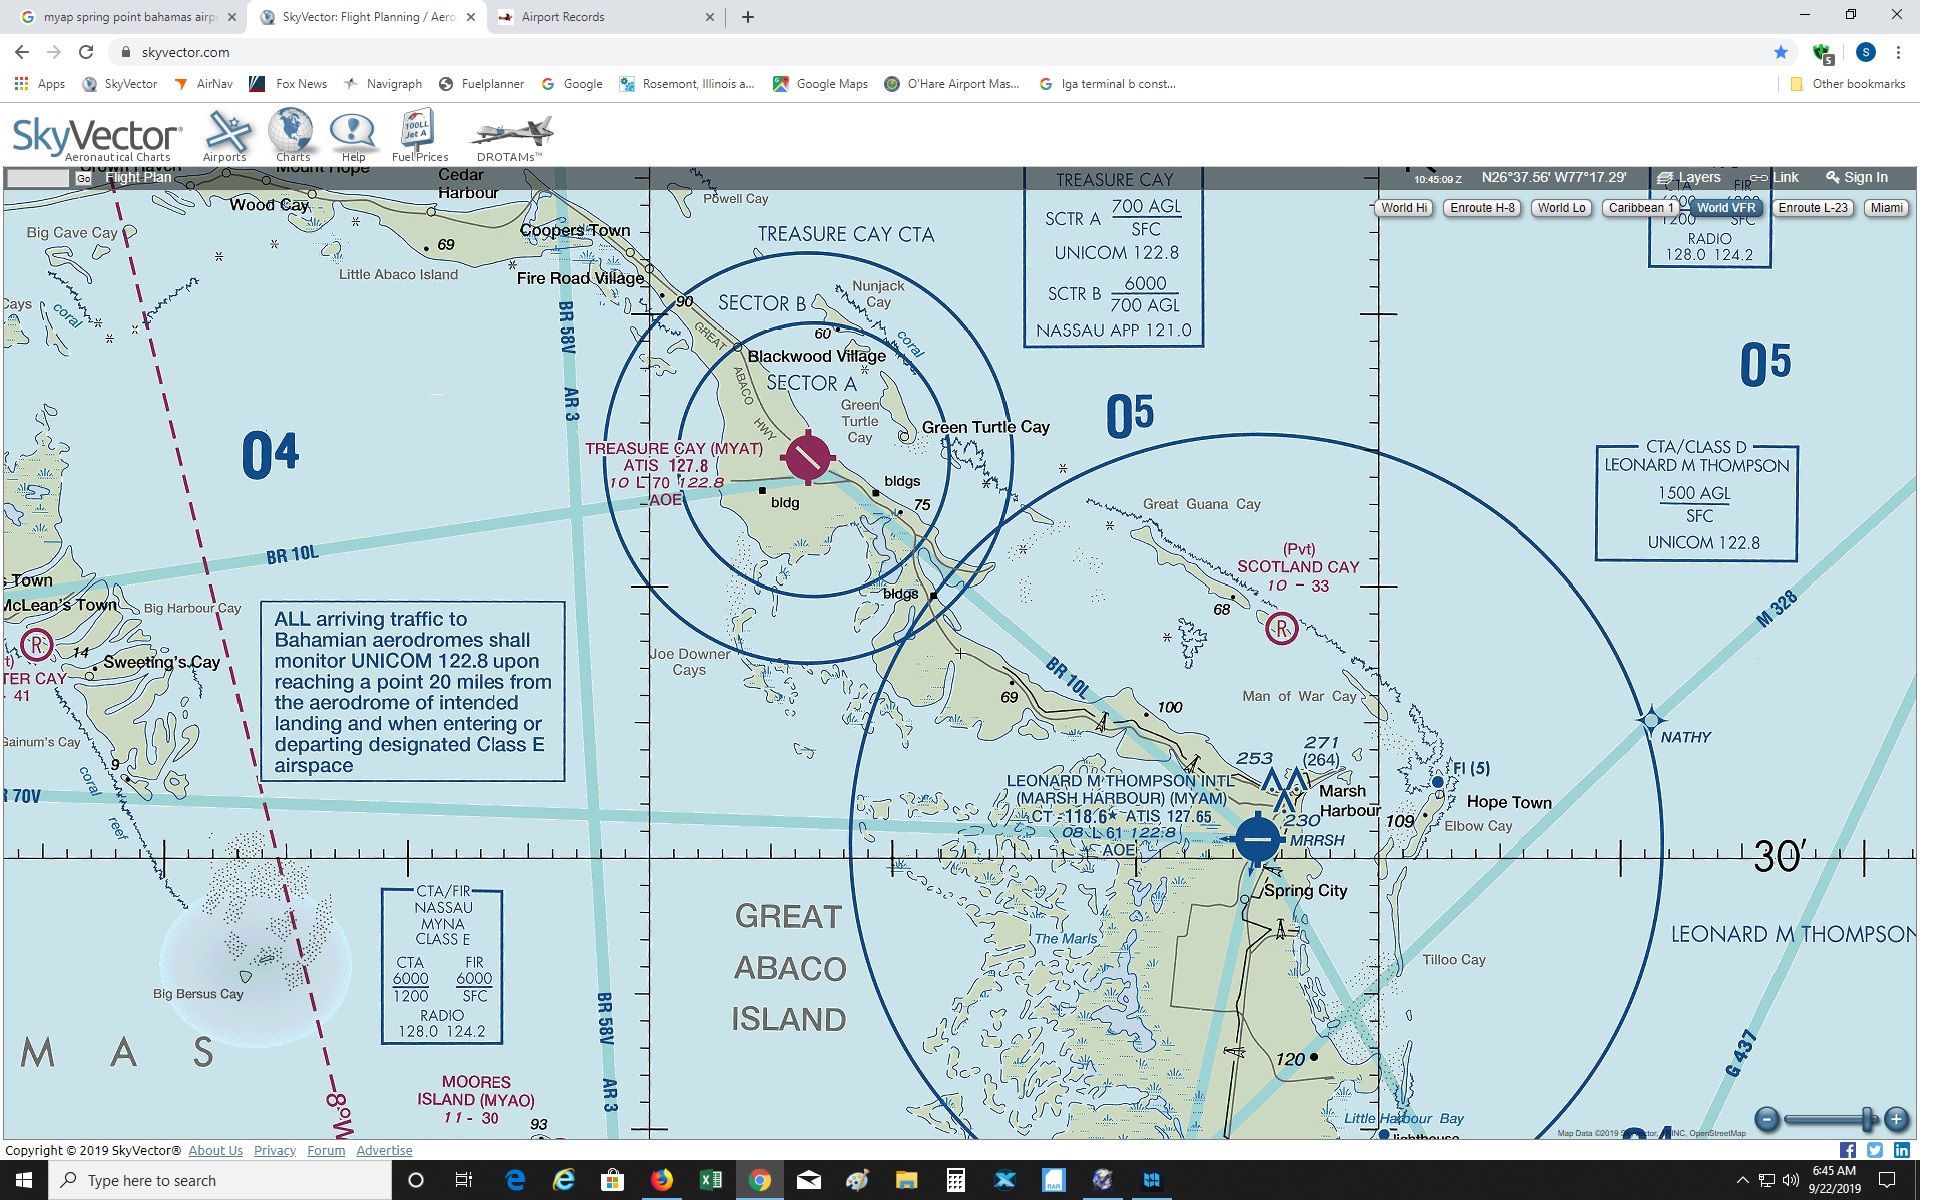Select the Enroute L-23 chart

(1813, 208)
